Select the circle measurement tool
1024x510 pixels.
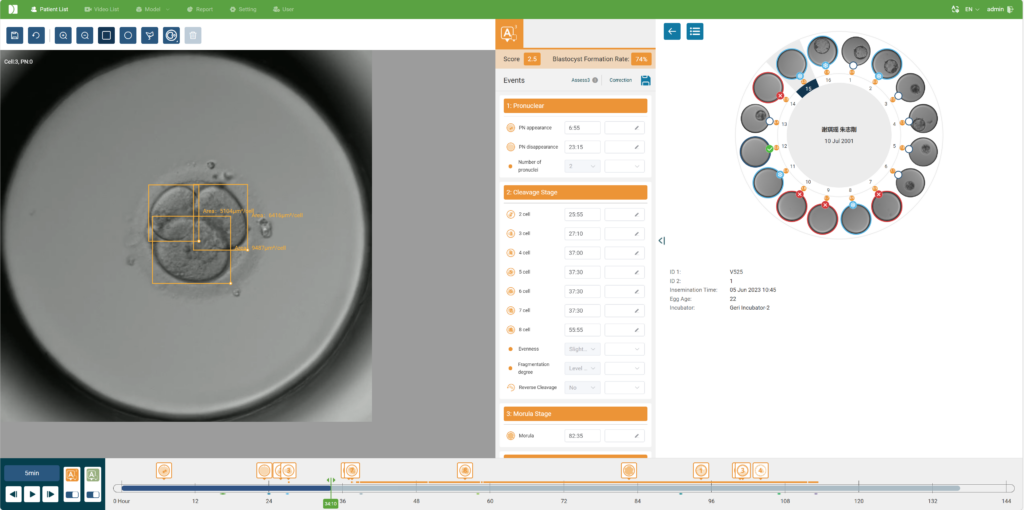coord(128,35)
